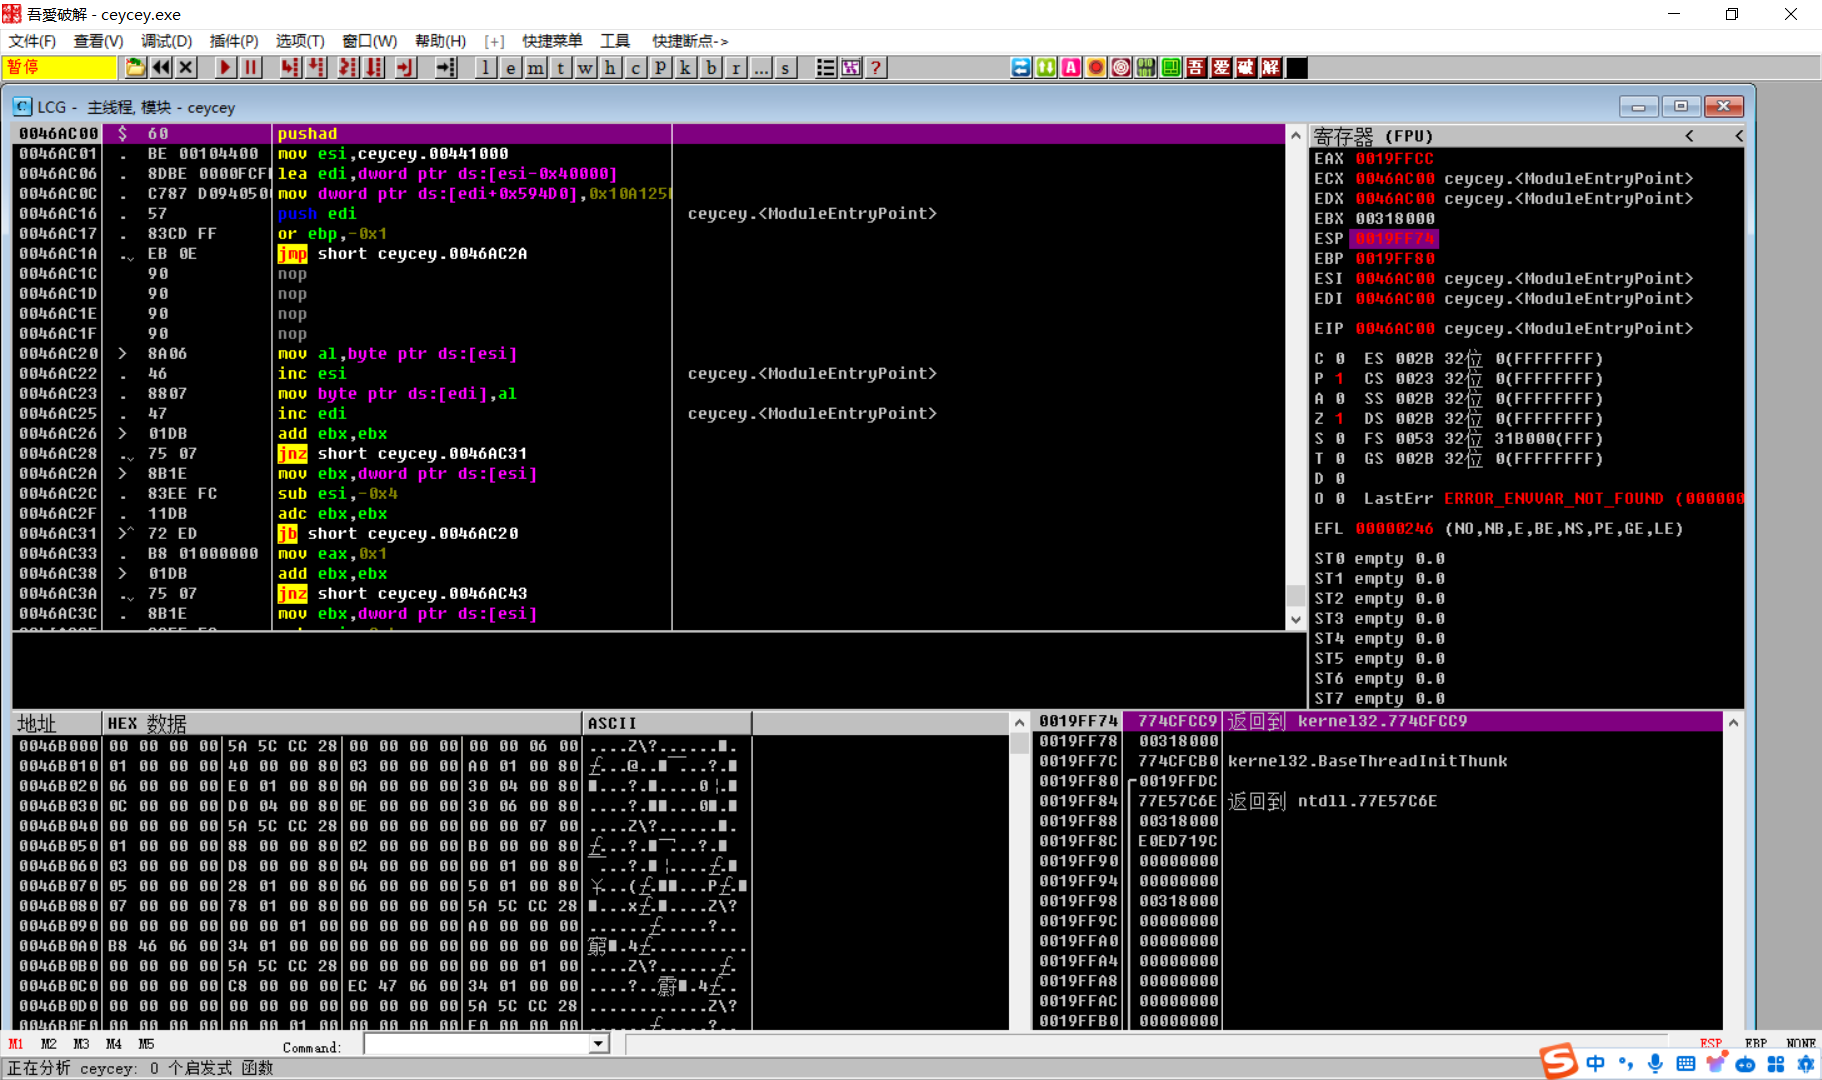The image size is (1822, 1080).
Task: Toggle the parity flag P value
Action: coord(1340,379)
